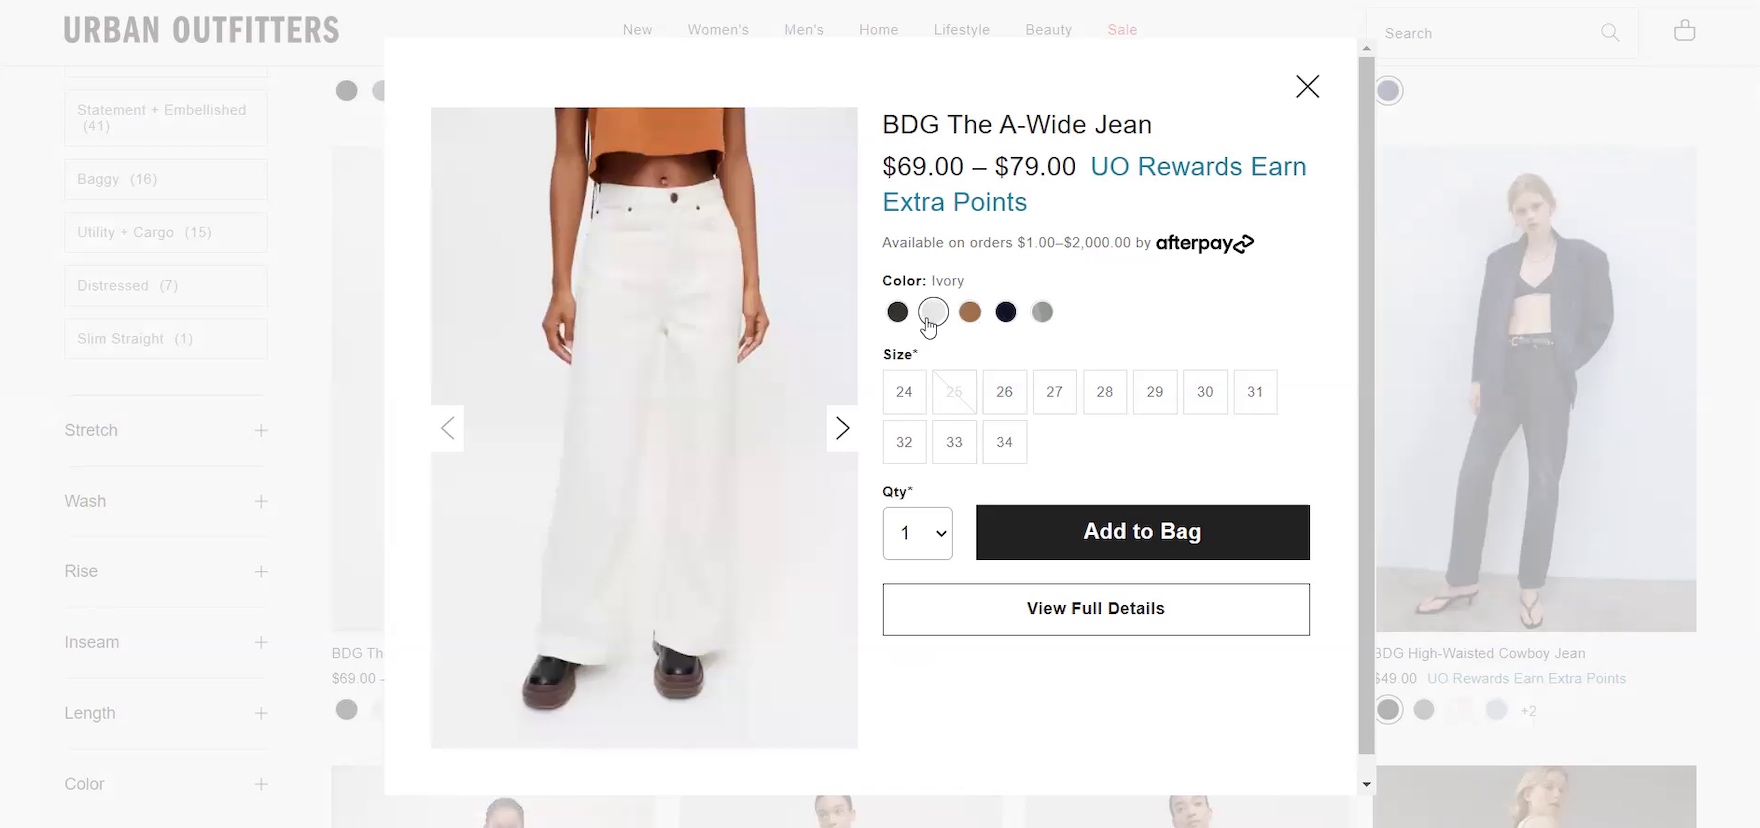The height and width of the screenshot is (828, 1760).
Task: Open the Women's menu
Action: (x=718, y=30)
